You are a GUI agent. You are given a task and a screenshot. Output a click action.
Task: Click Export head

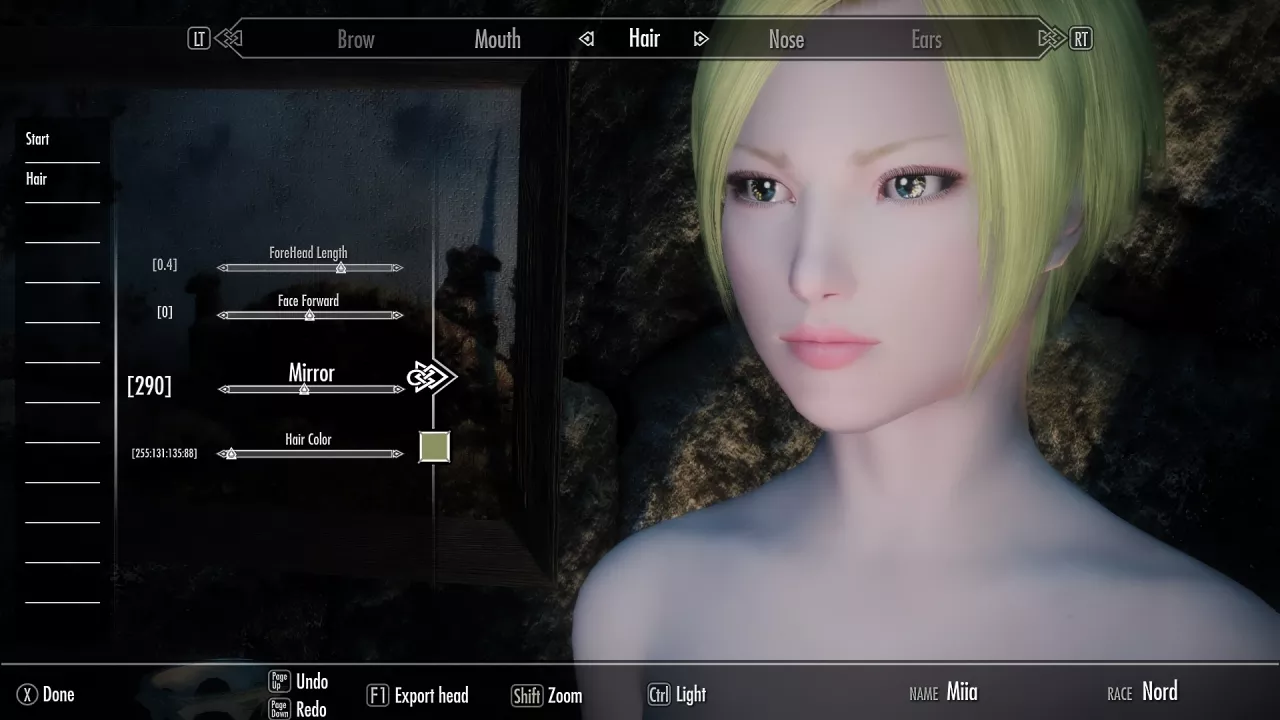[x=431, y=695]
